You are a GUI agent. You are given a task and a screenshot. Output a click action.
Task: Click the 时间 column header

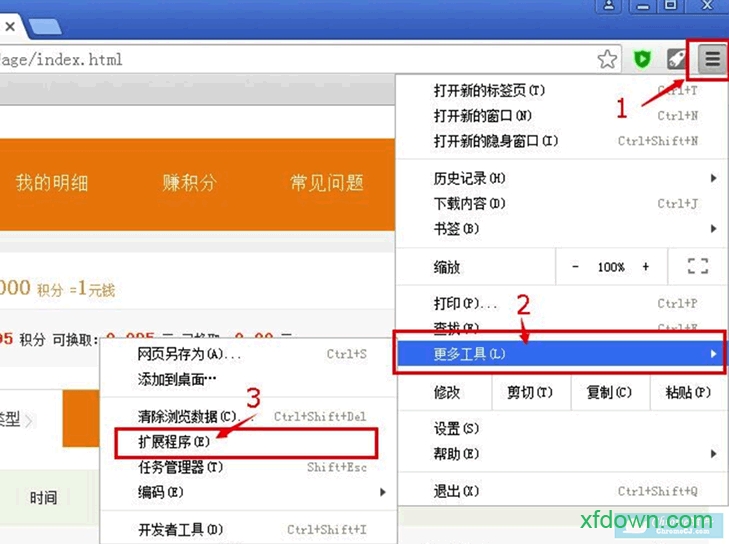coord(44,498)
